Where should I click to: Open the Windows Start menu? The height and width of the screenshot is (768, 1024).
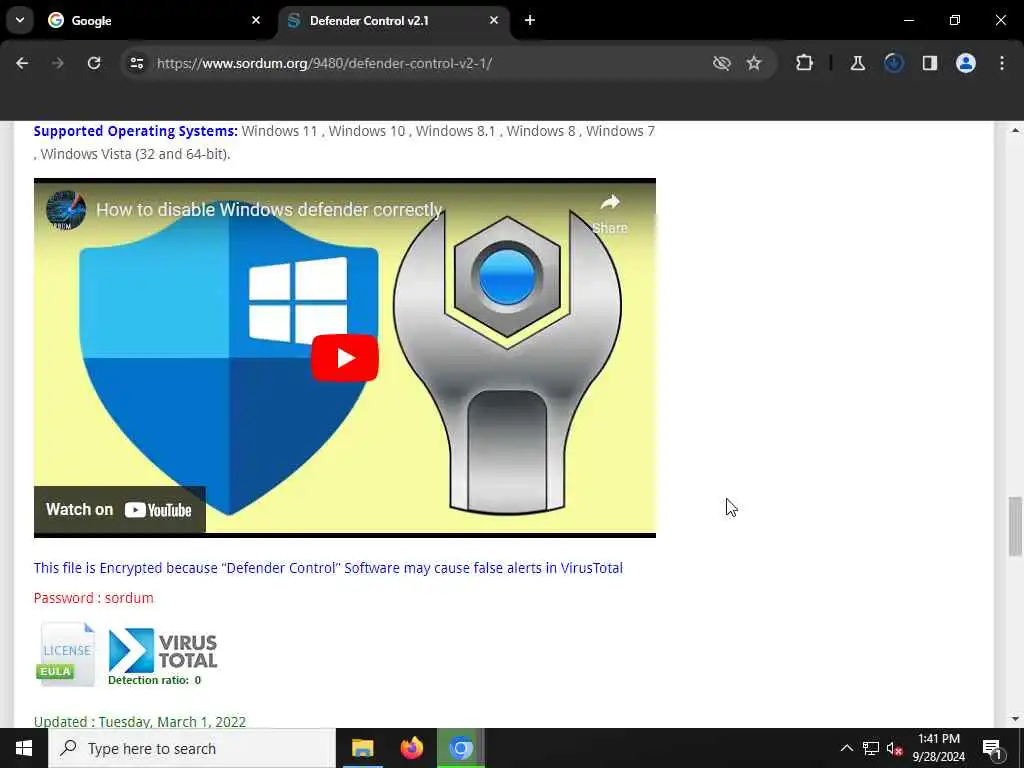[24, 748]
